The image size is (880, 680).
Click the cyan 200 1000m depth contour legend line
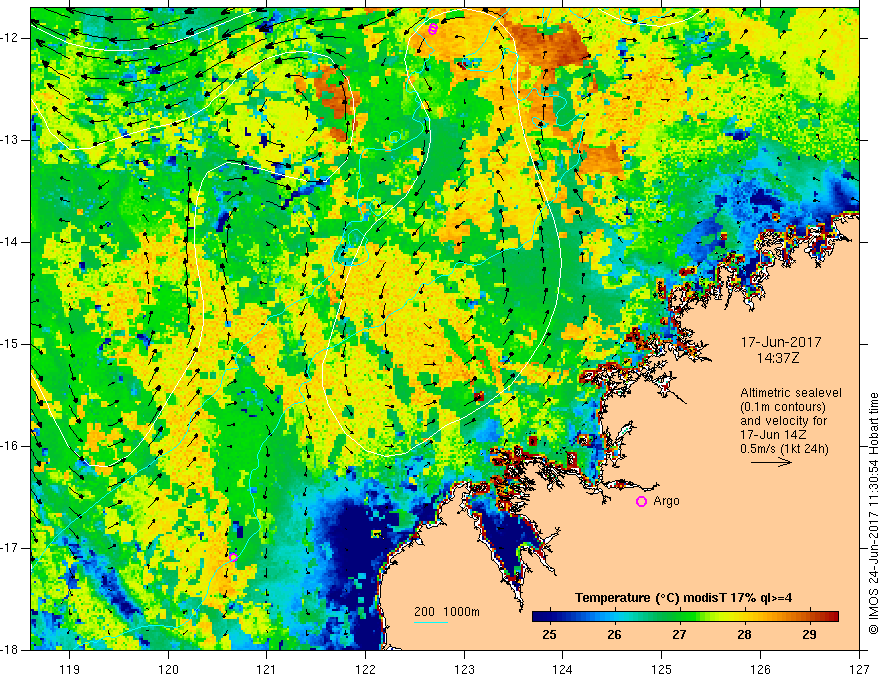pyautogui.click(x=430, y=622)
